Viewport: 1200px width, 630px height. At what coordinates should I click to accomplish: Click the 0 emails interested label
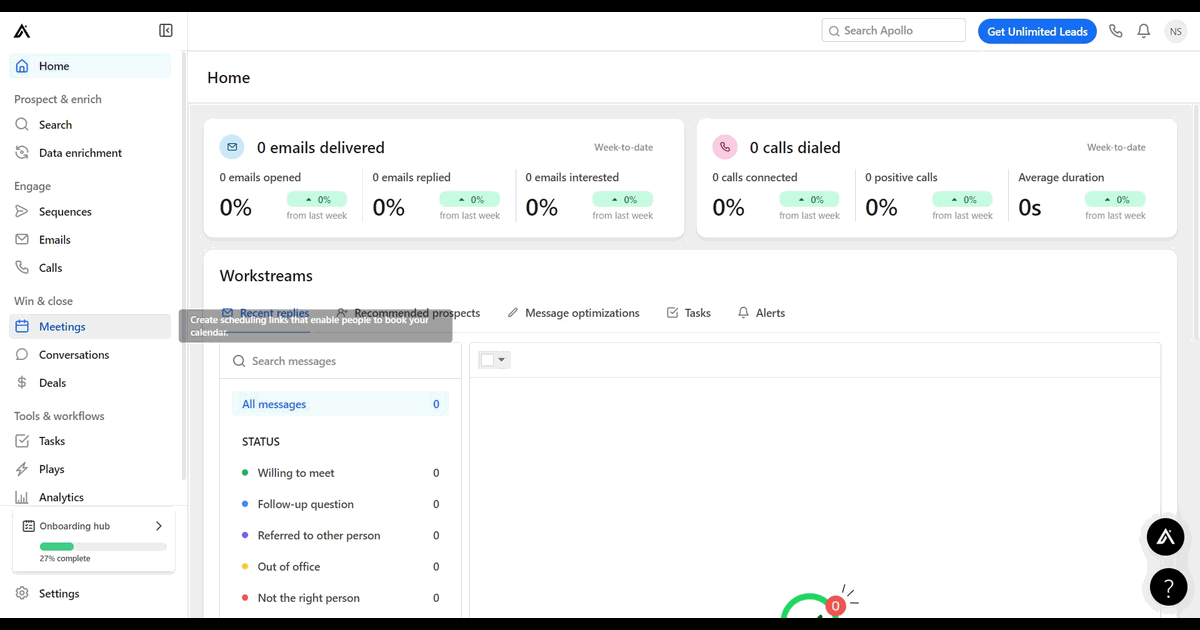point(572,177)
